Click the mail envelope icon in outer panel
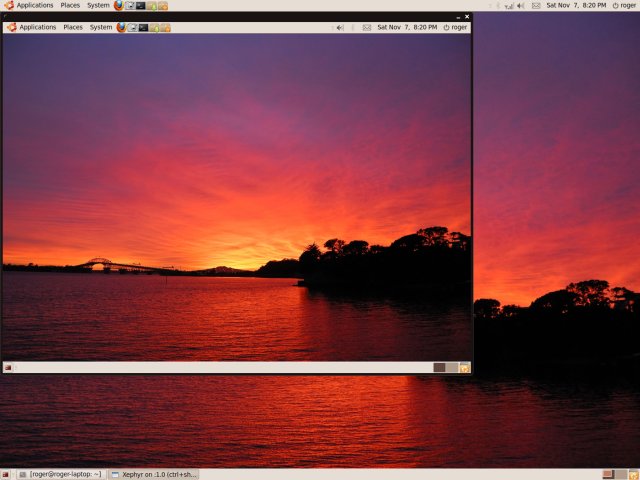640x480 pixels. click(x=535, y=5)
